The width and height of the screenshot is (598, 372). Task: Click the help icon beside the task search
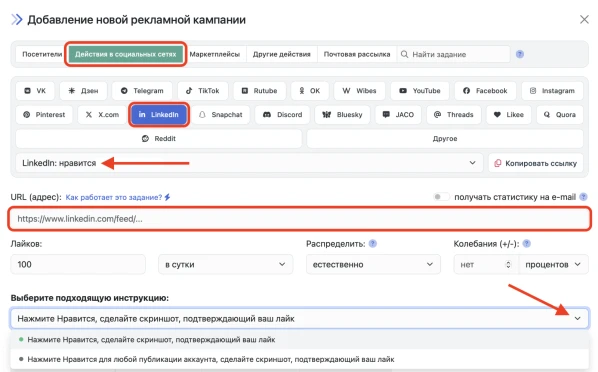point(519,54)
